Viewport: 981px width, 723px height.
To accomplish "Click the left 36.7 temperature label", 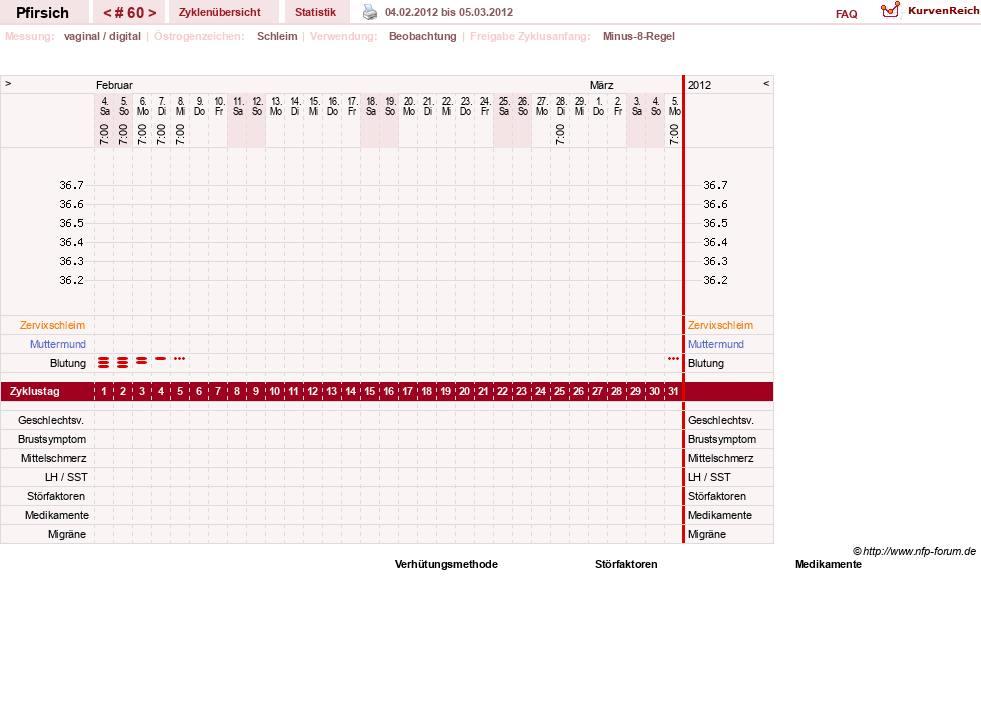I will click(71, 185).
